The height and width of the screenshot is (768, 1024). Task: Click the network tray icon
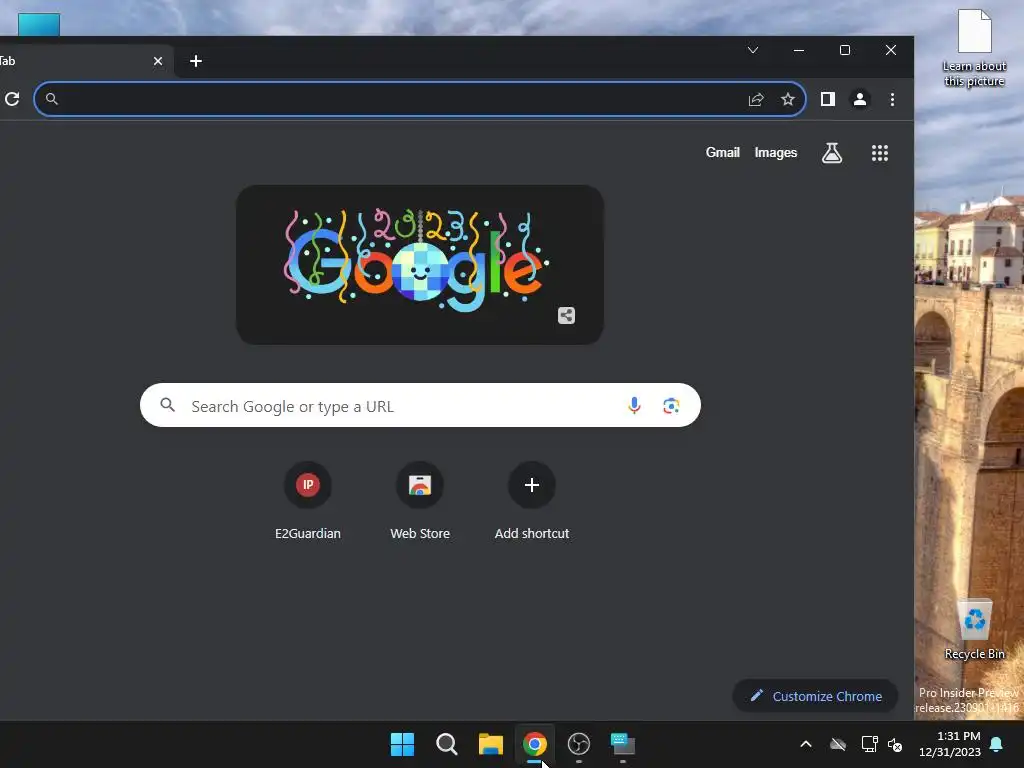tap(869, 744)
